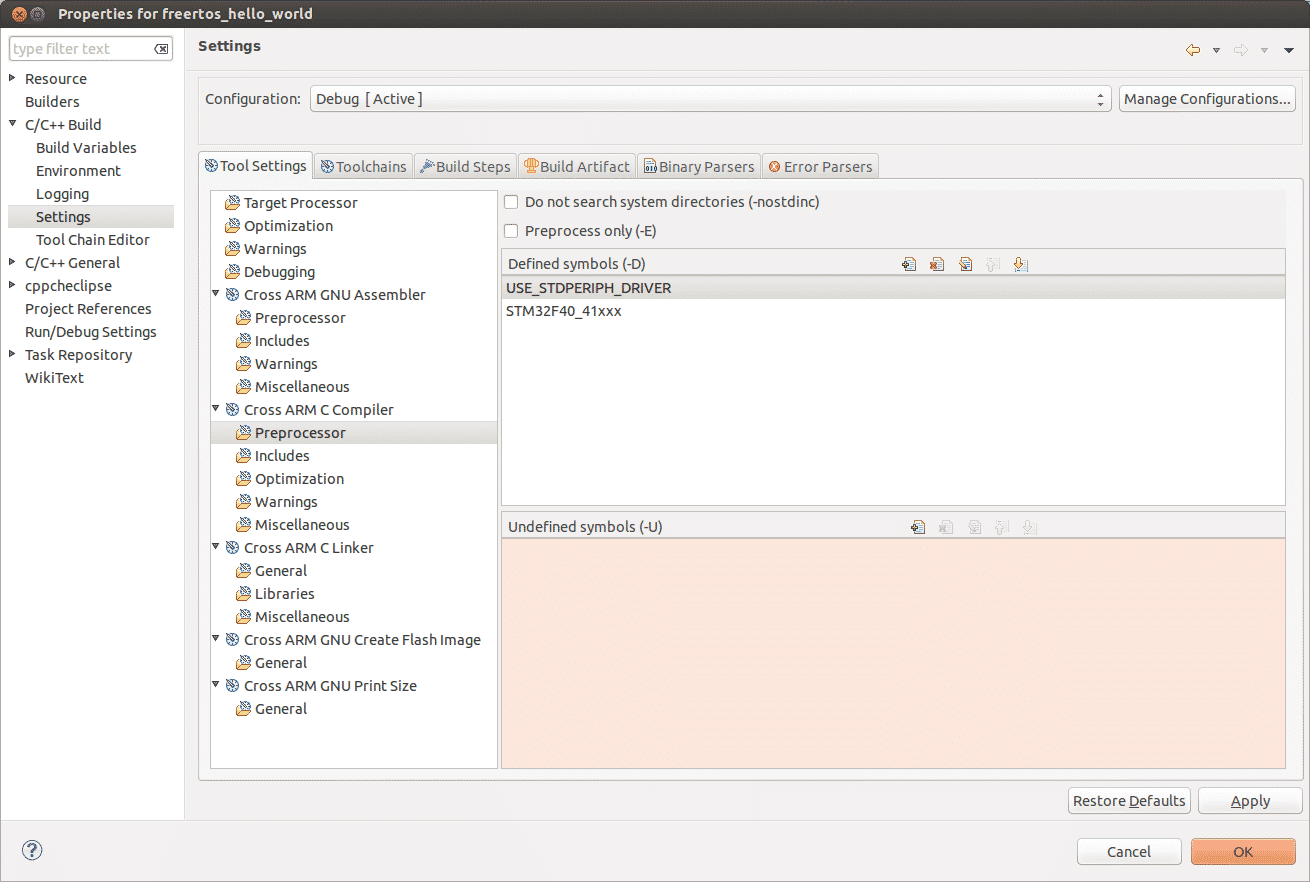The height and width of the screenshot is (882, 1310).
Task: Open the help dialog
Action: coord(31,850)
